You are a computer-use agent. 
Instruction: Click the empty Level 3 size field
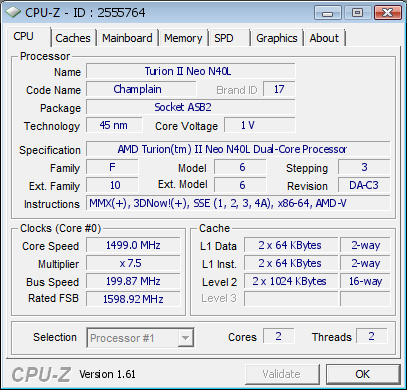pos(291,299)
